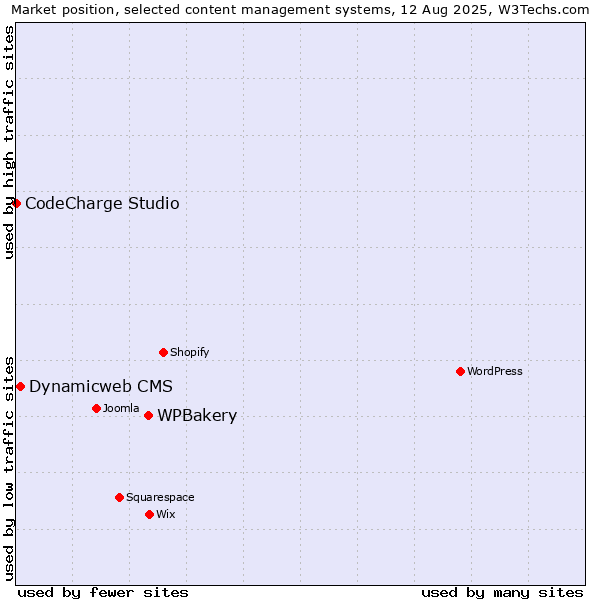The image size is (600, 600).
Task: Click the 'used by low traffic sites' axis label
Action: click(9, 469)
